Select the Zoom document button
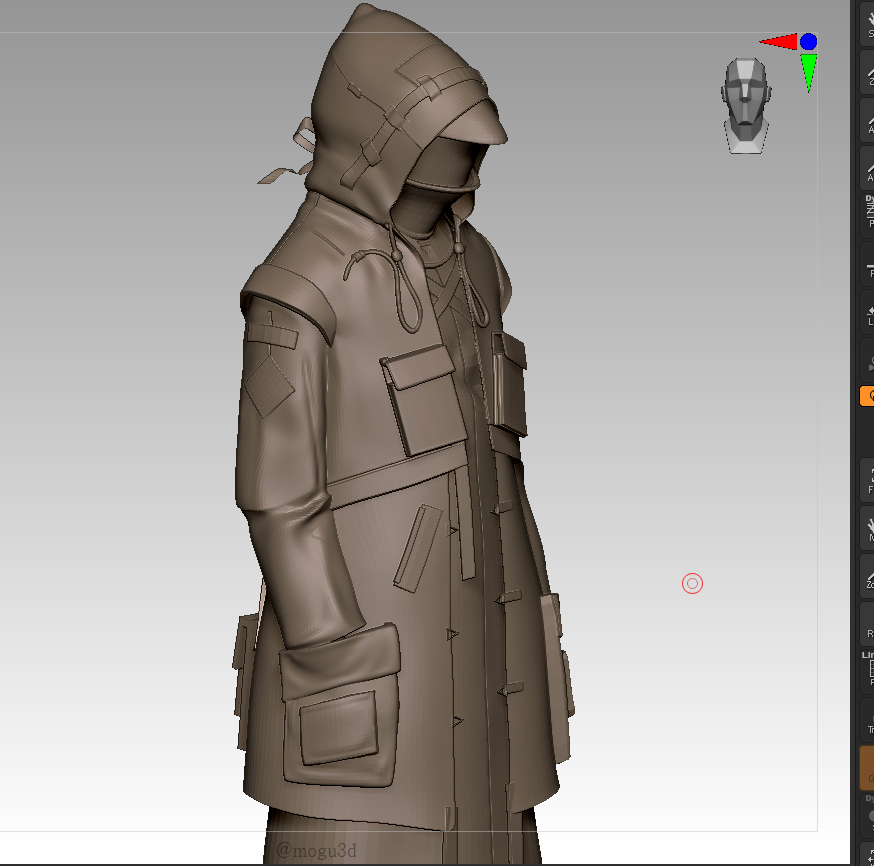 (868, 70)
